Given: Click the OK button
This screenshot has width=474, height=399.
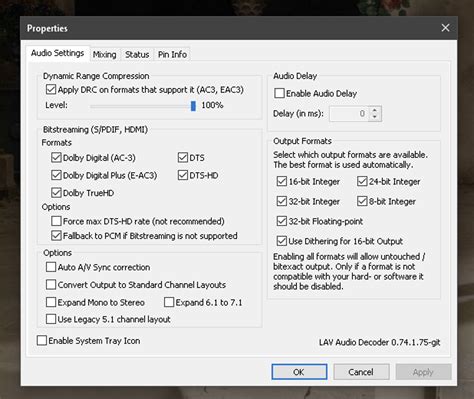Looking at the screenshot, I should point(299,372).
